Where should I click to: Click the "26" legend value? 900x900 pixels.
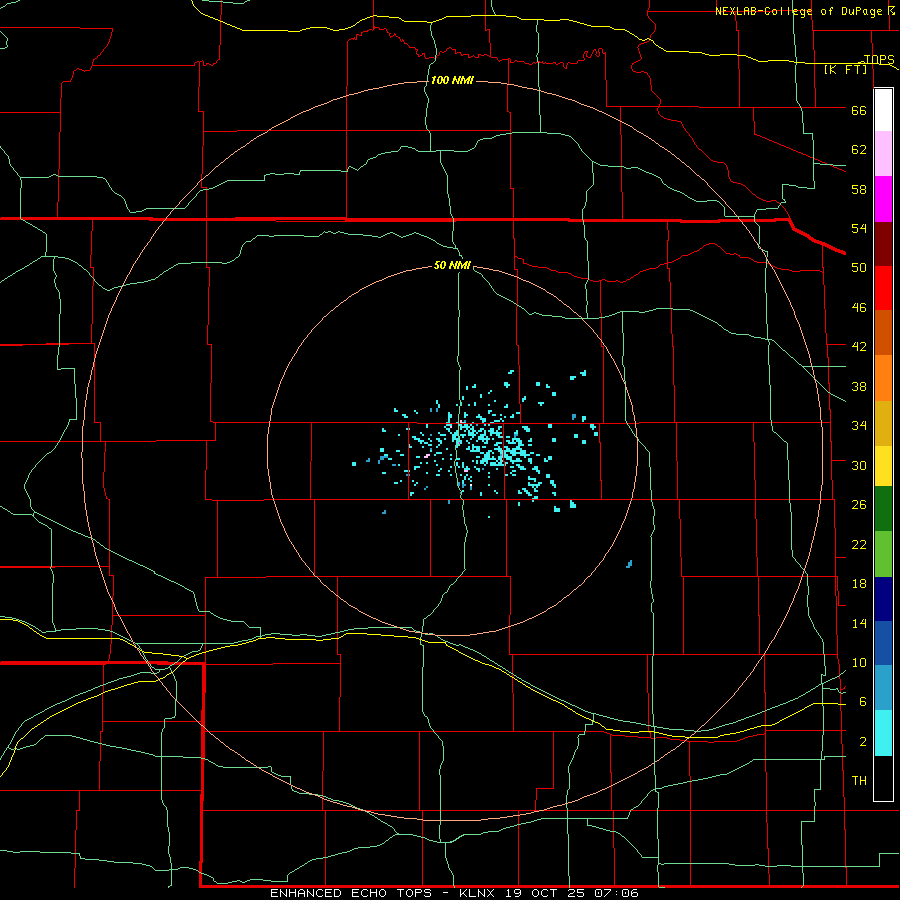pos(859,505)
